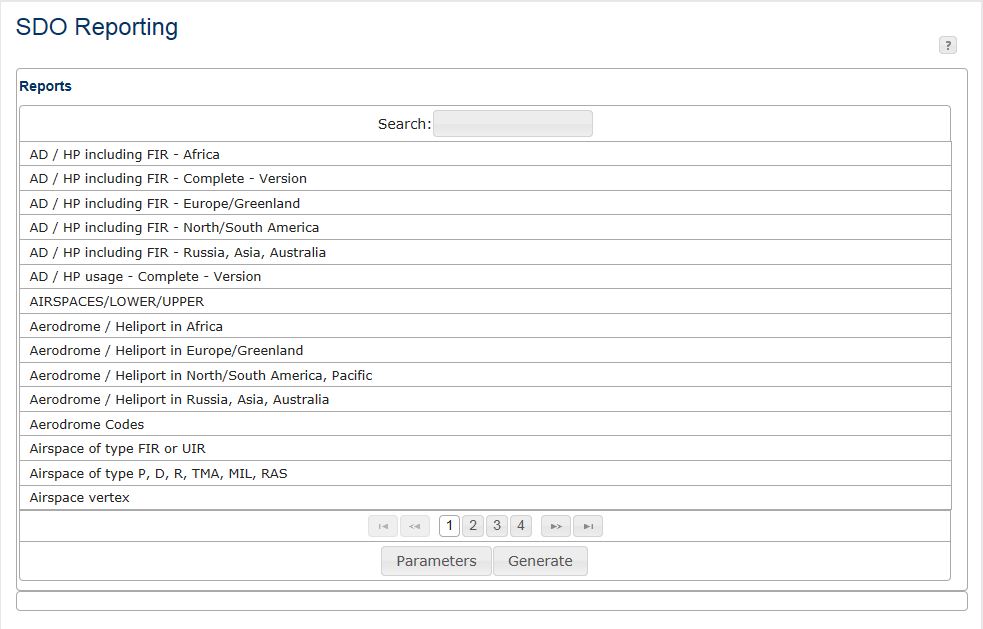The image size is (983, 629).
Task: Click the Parameters button
Action: 436,561
